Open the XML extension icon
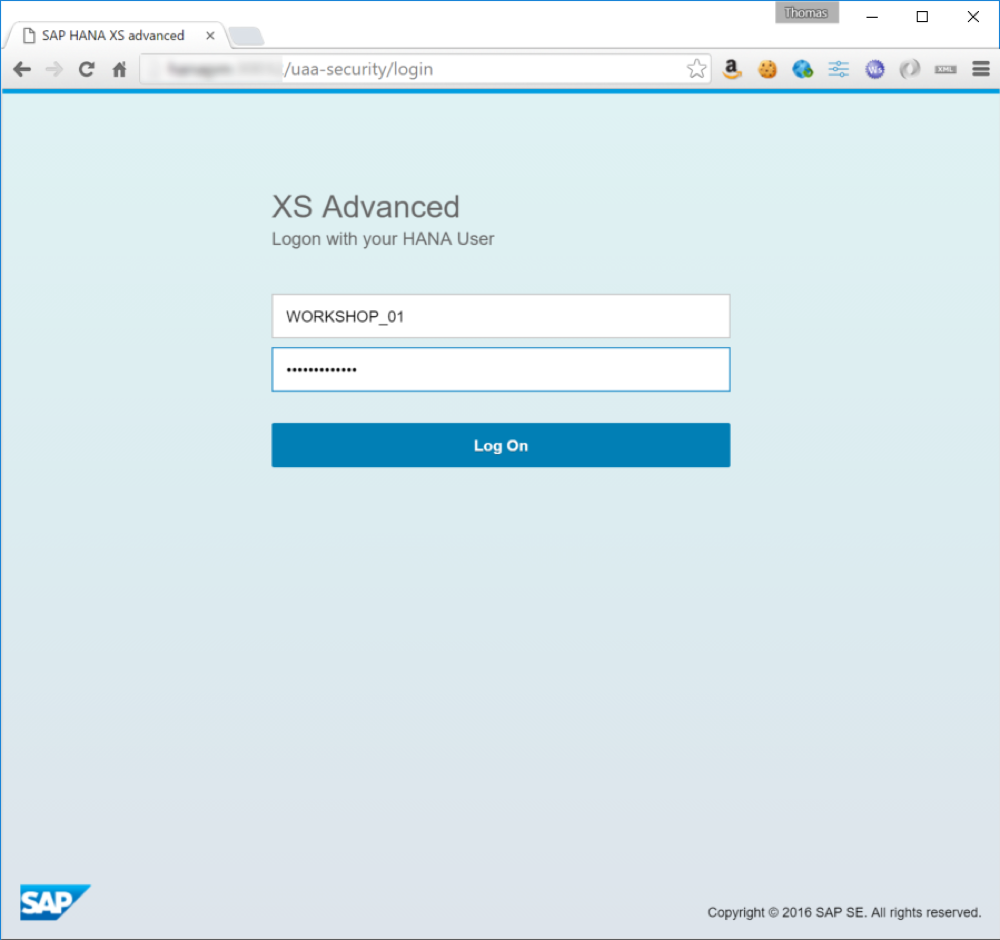Screen dimensions: 1000x940 (x=945, y=69)
